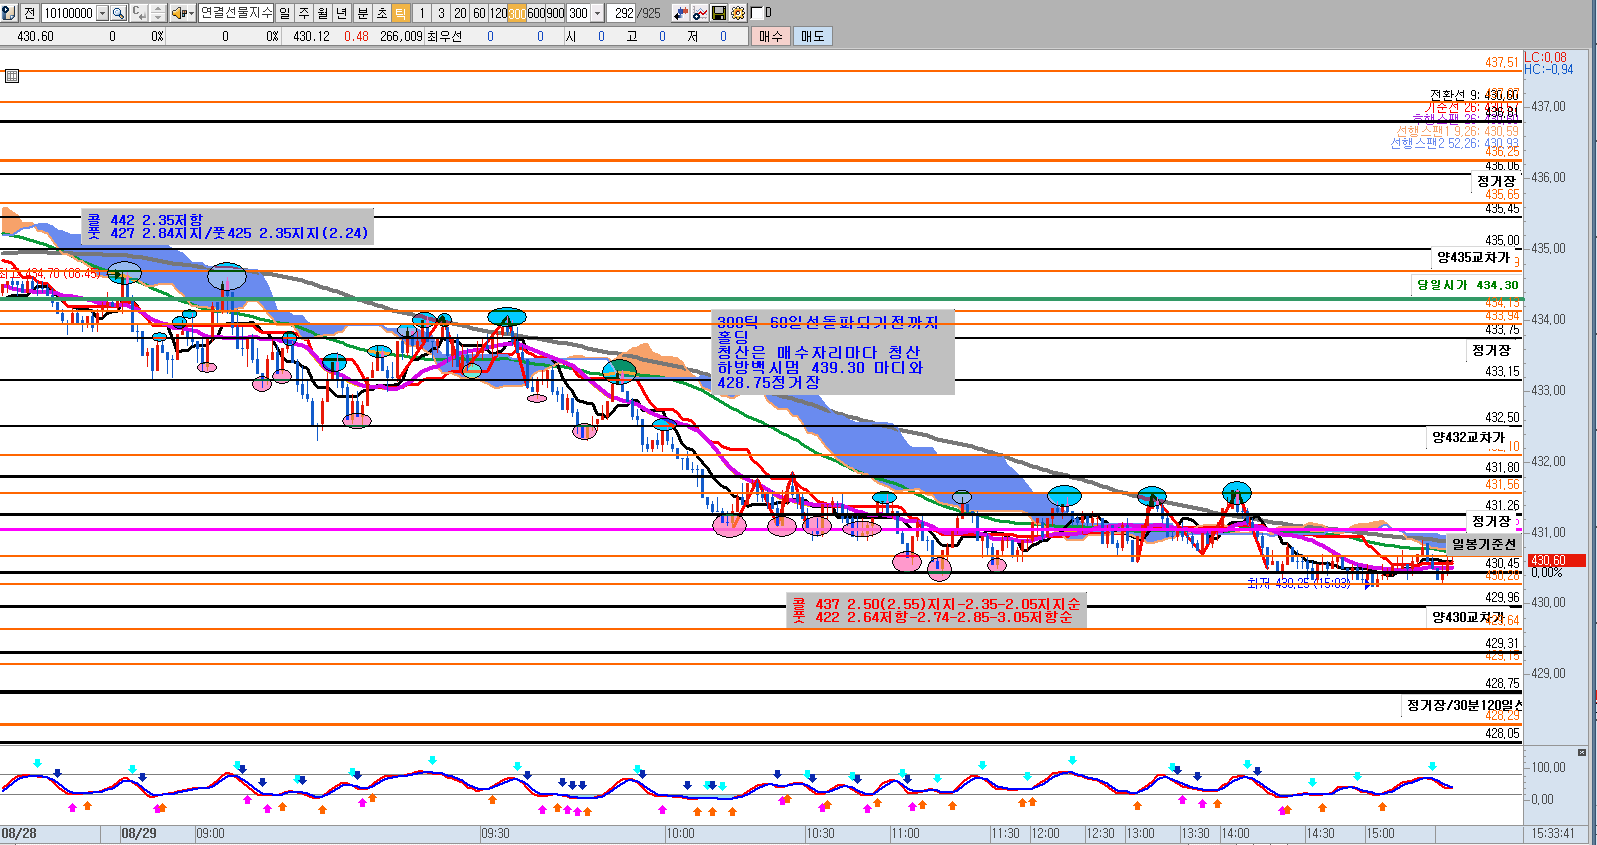Expand the tick interval 300 dropdown

[x=597, y=13]
